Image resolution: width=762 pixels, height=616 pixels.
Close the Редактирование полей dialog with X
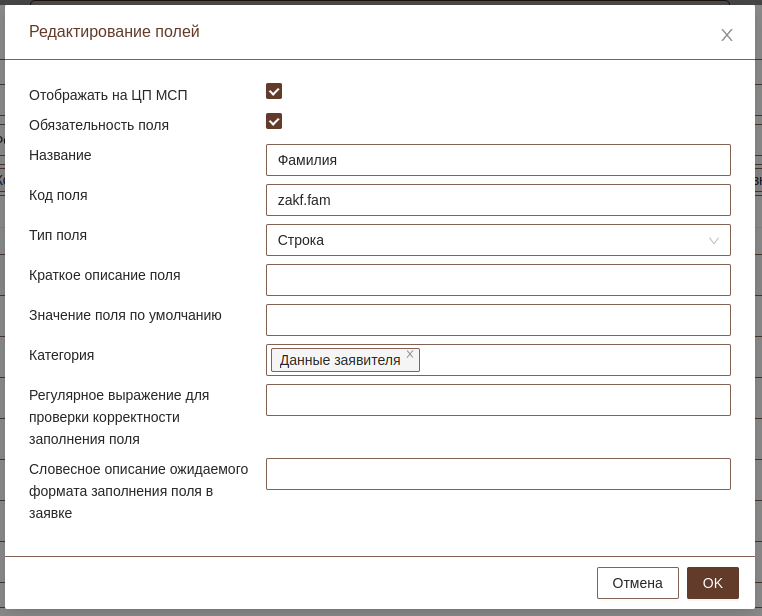727,35
